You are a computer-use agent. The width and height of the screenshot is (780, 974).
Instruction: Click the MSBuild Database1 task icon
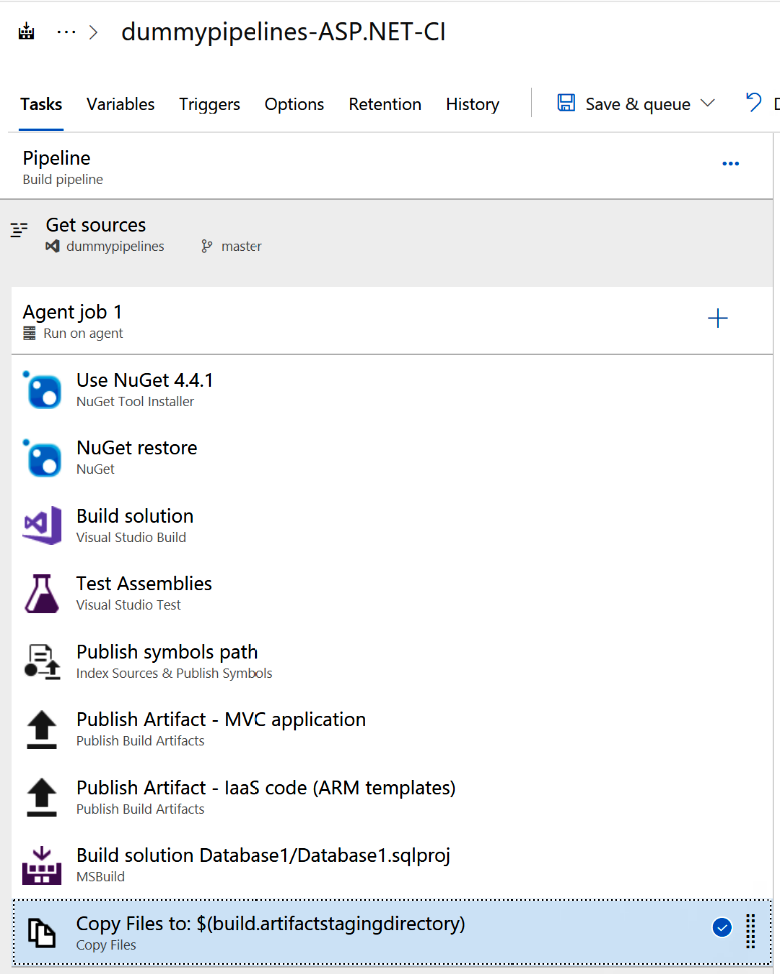42,865
